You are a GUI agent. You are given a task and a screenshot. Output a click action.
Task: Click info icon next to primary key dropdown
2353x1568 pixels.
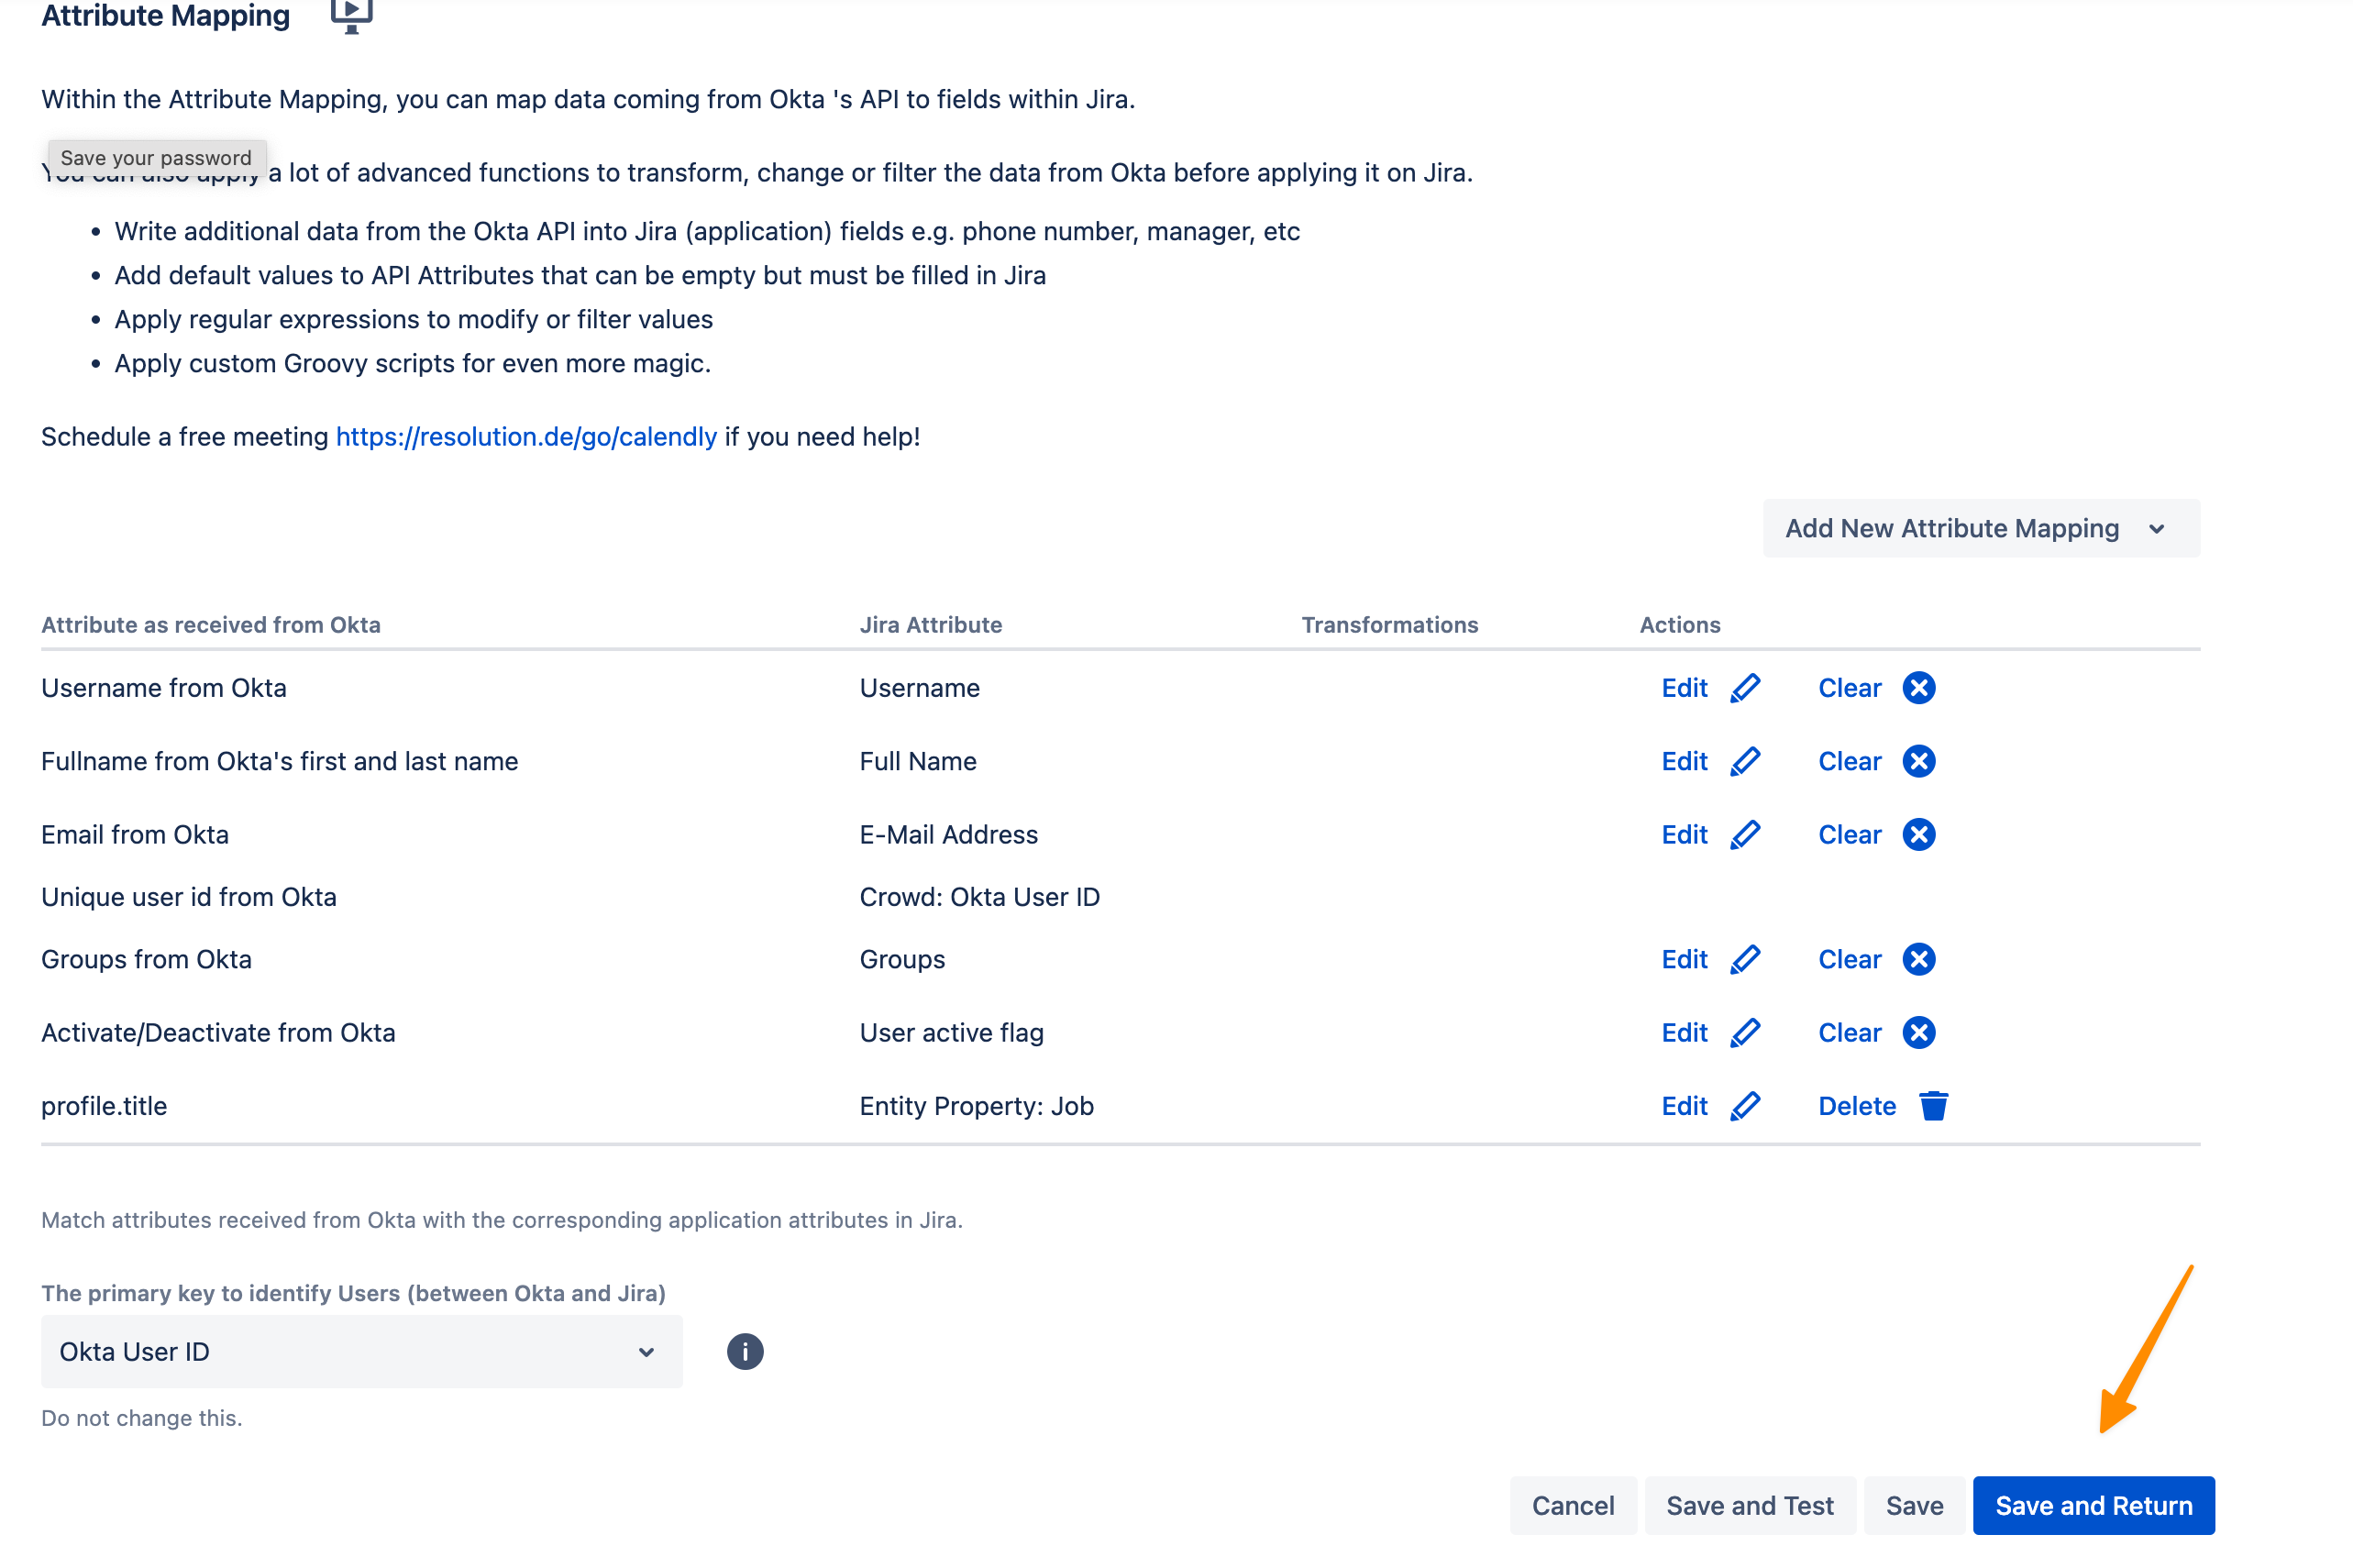[744, 1352]
